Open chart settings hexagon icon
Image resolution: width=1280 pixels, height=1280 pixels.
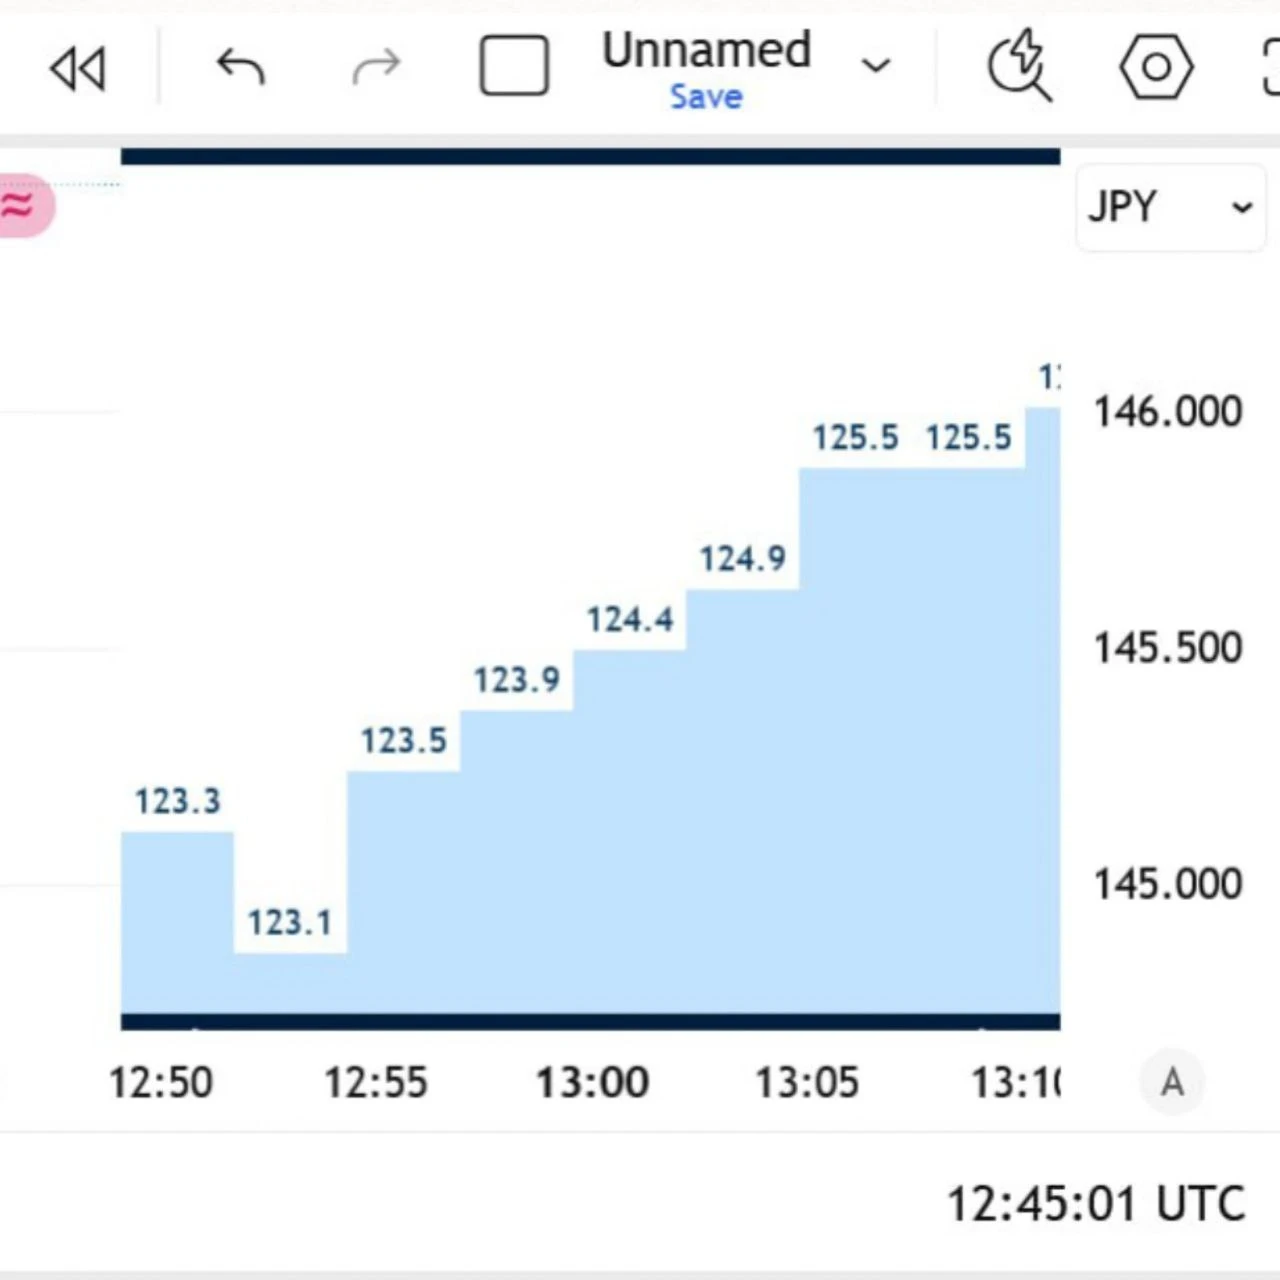pyautogui.click(x=1156, y=67)
